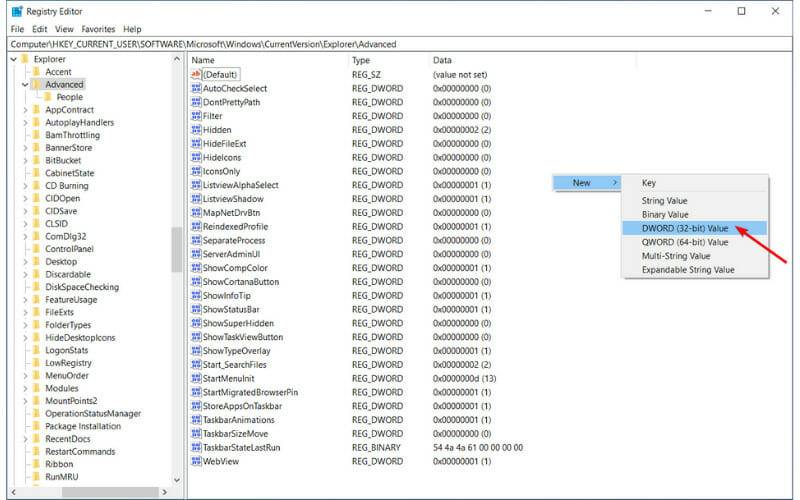Click the folder icon of the Accent key
The height and width of the screenshot is (500, 800).
[x=37, y=72]
